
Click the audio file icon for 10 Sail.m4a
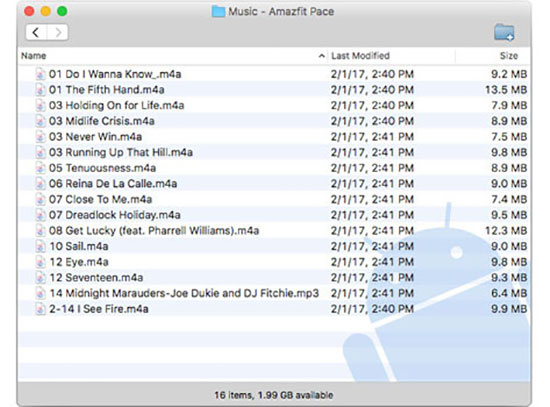(40, 246)
